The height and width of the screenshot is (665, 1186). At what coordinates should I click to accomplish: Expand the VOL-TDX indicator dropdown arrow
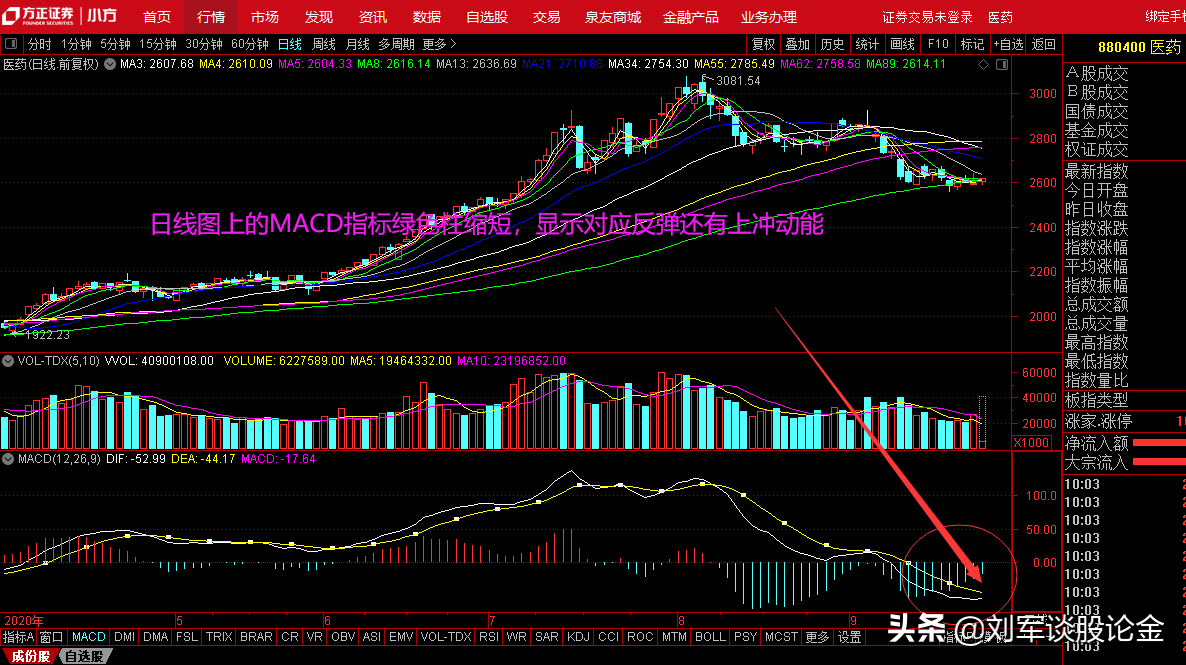[x=8, y=362]
